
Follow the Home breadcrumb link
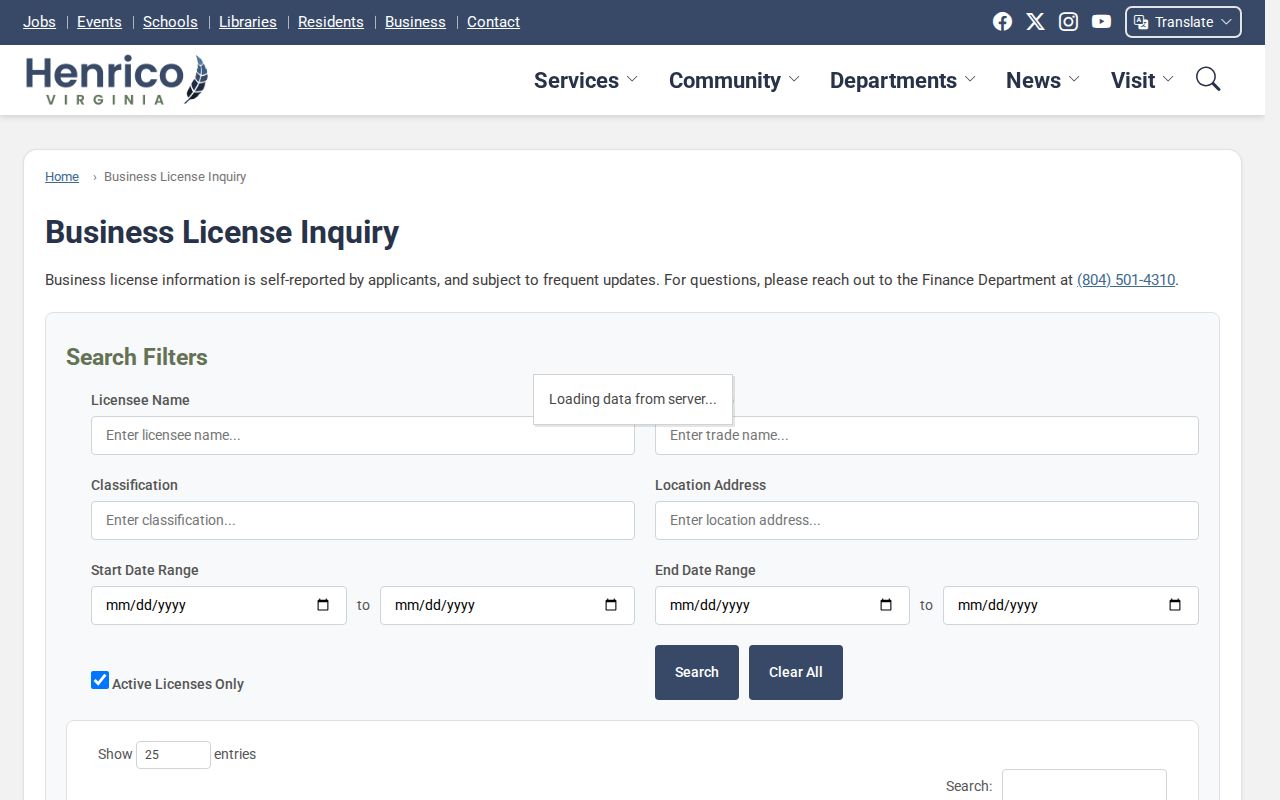tap(62, 177)
